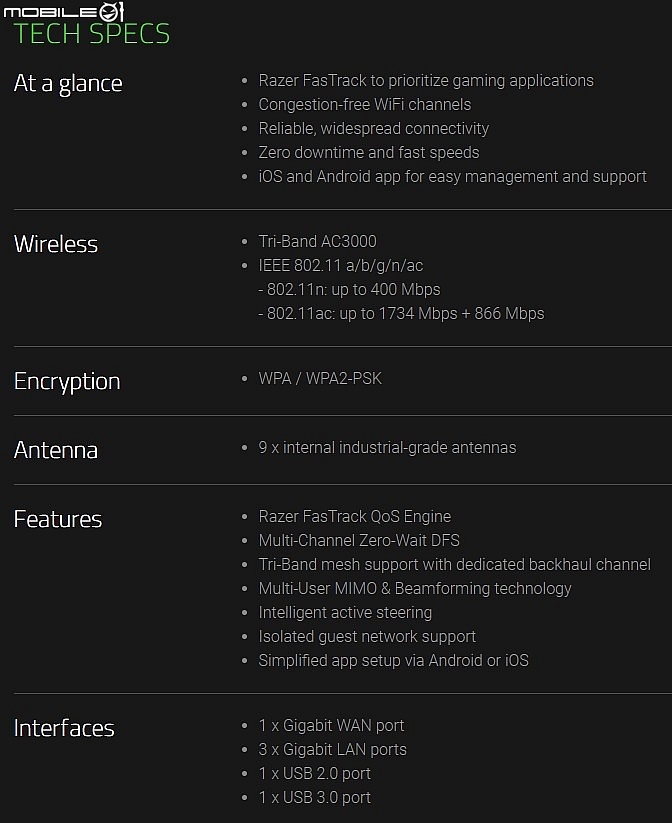The image size is (672, 823).
Task: Click Congestion-free WiFi channels bullet
Action: coord(364,104)
